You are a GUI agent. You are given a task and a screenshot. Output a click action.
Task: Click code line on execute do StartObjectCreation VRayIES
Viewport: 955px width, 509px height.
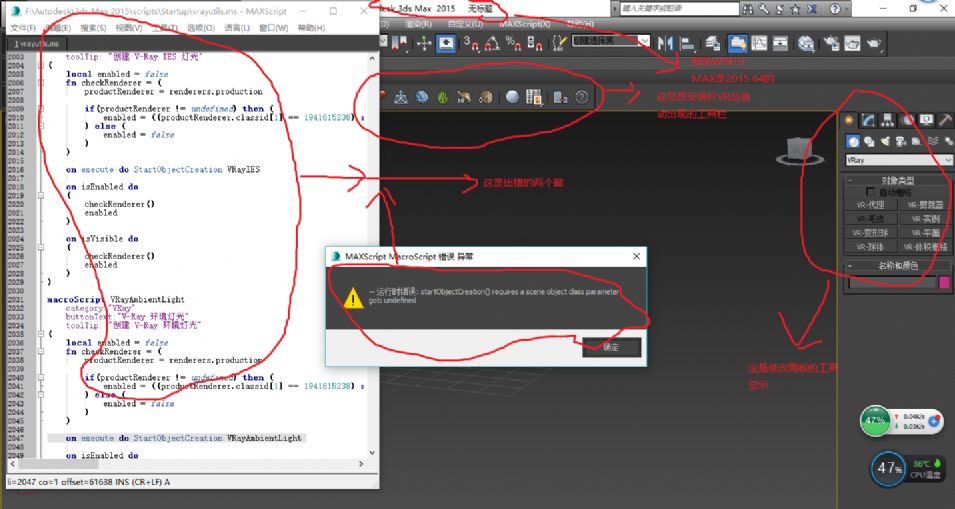pyautogui.click(x=163, y=169)
